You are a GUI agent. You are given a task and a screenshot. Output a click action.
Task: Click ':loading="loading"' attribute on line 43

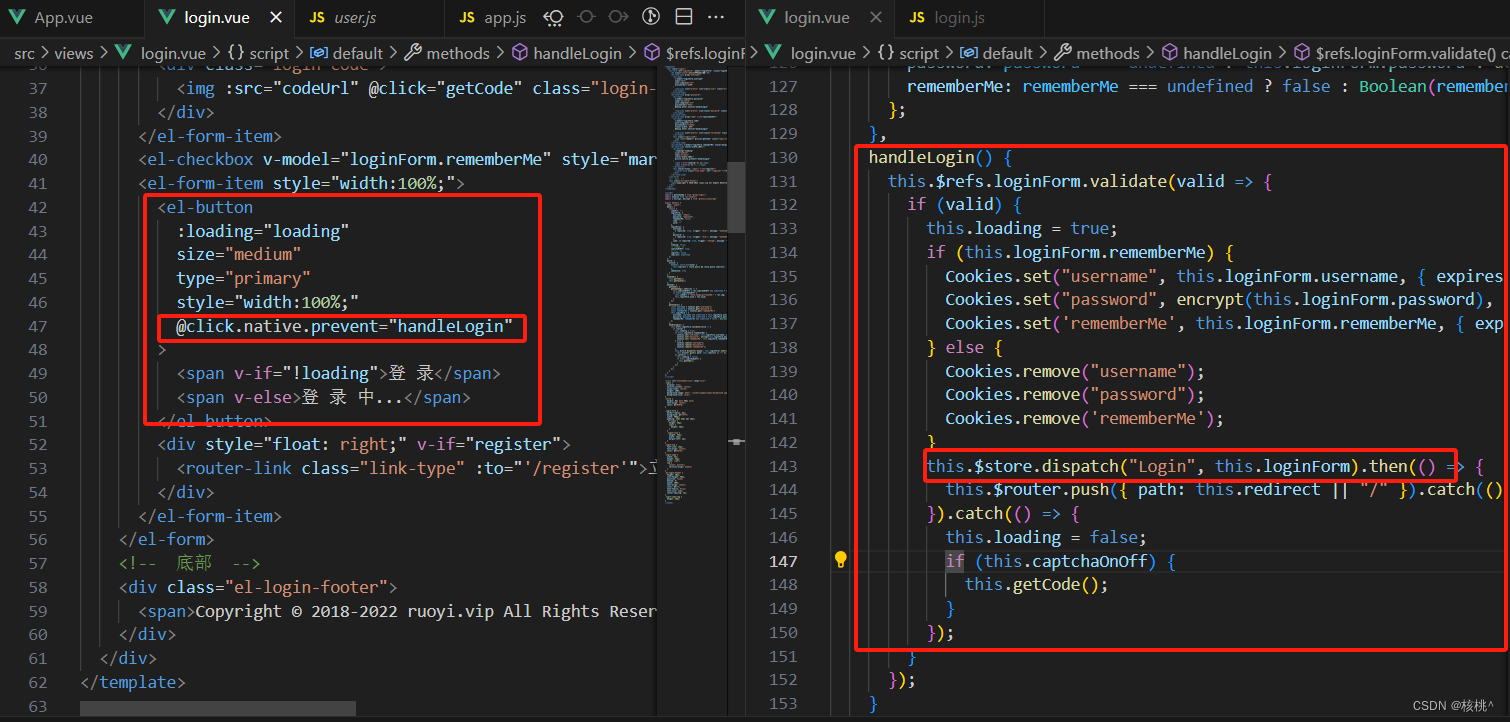[x=263, y=231]
